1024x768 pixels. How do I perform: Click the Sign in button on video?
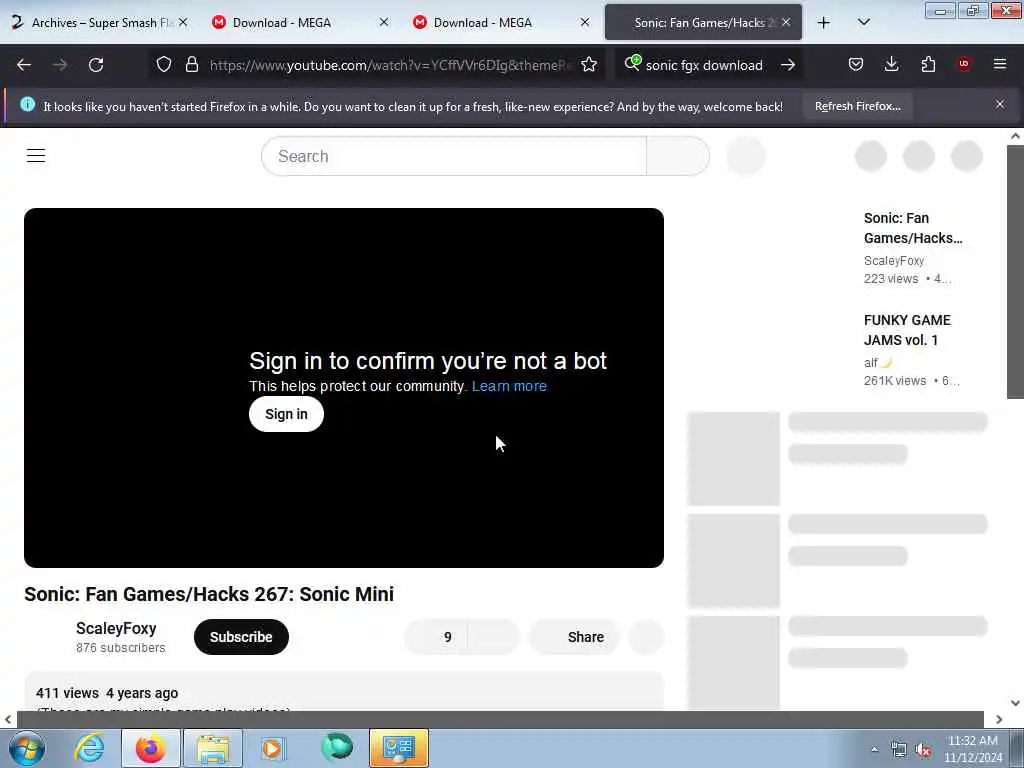click(x=286, y=414)
